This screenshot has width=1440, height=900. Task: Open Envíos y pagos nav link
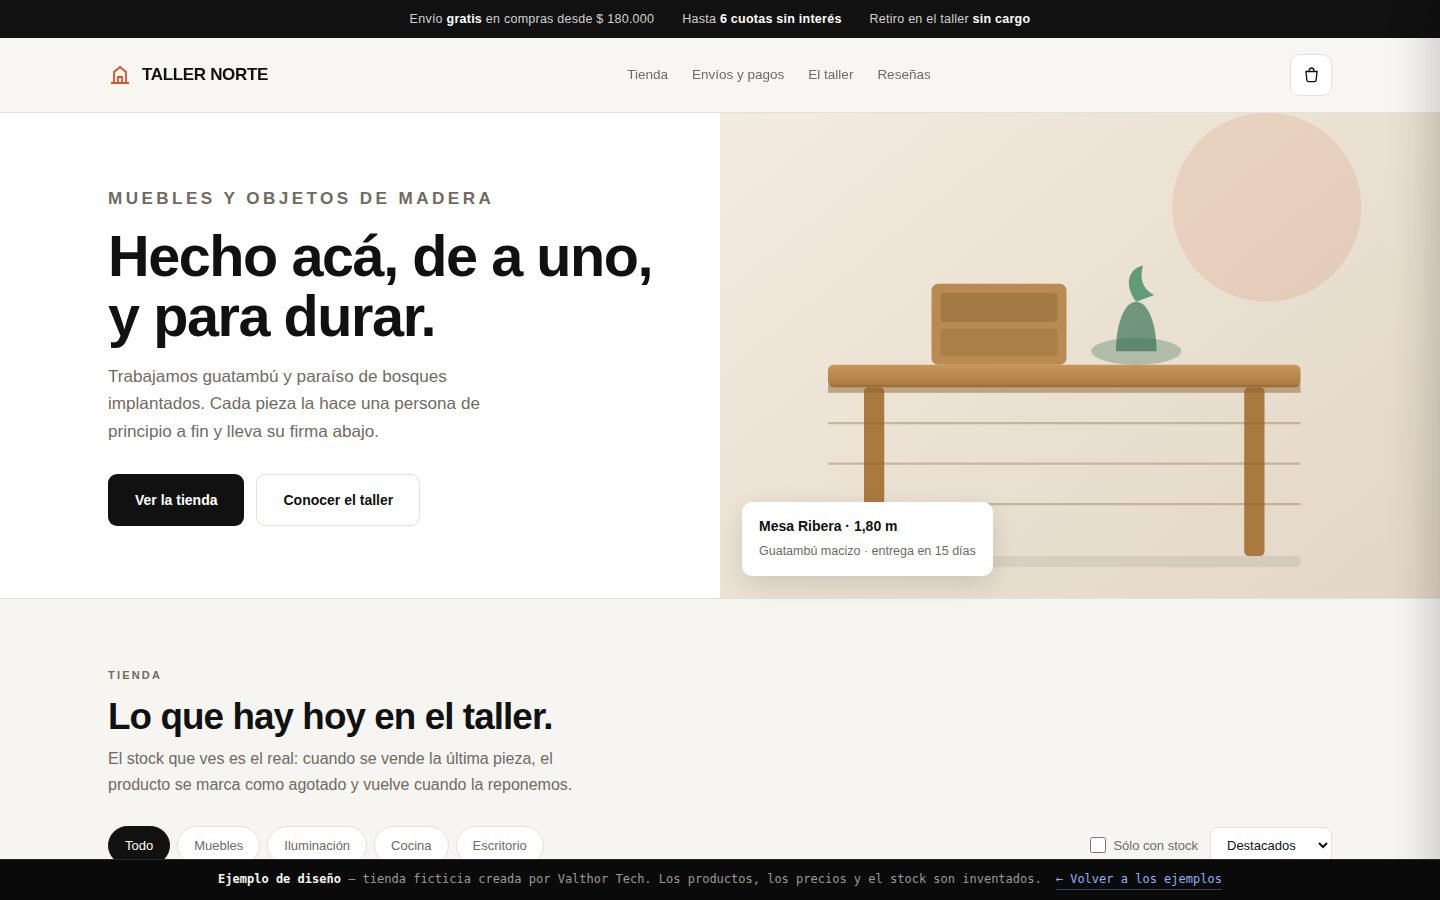pos(738,75)
